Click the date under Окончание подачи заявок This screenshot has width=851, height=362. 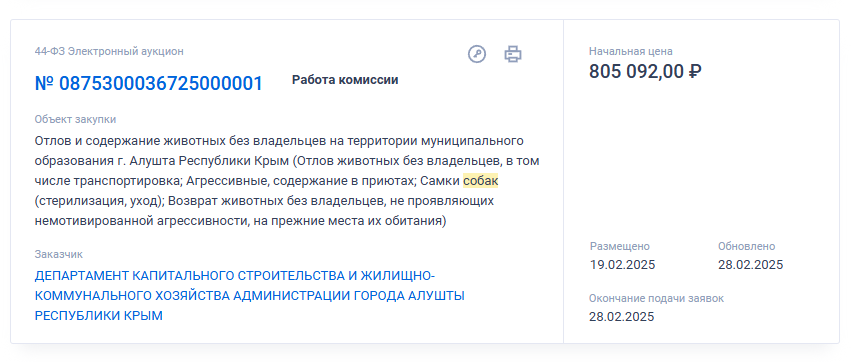point(622,317)
